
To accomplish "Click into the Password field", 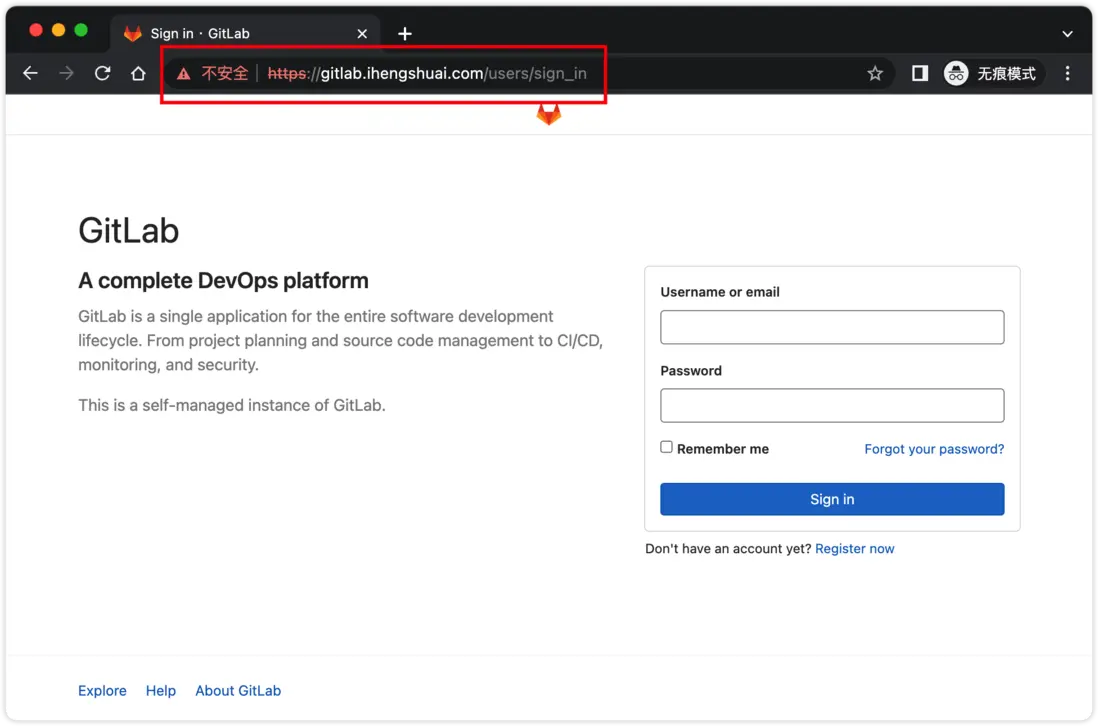I will [832, 405].
